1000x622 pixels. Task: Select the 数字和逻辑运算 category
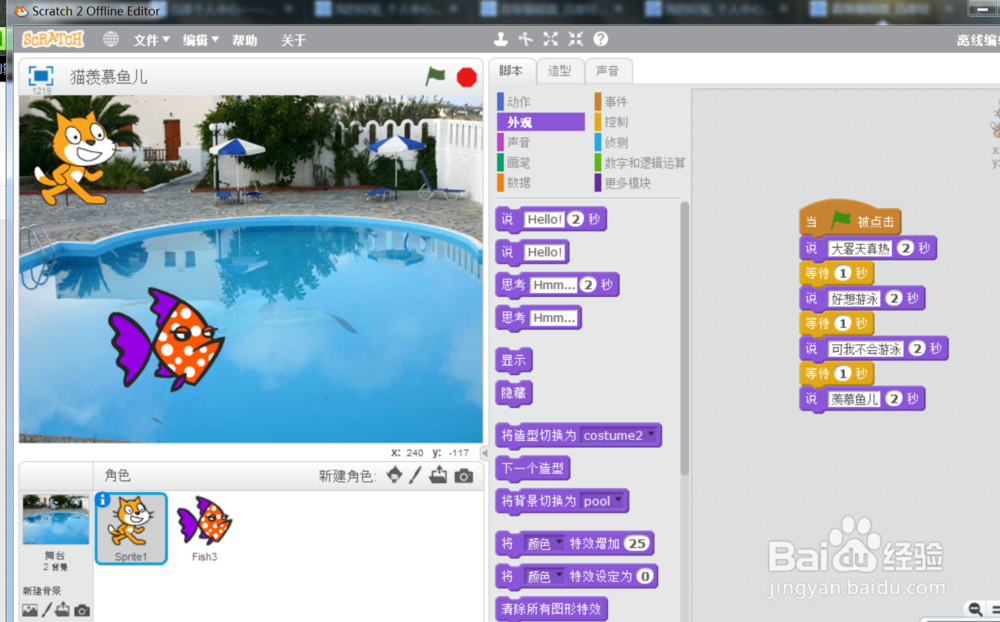pos(640,163)
